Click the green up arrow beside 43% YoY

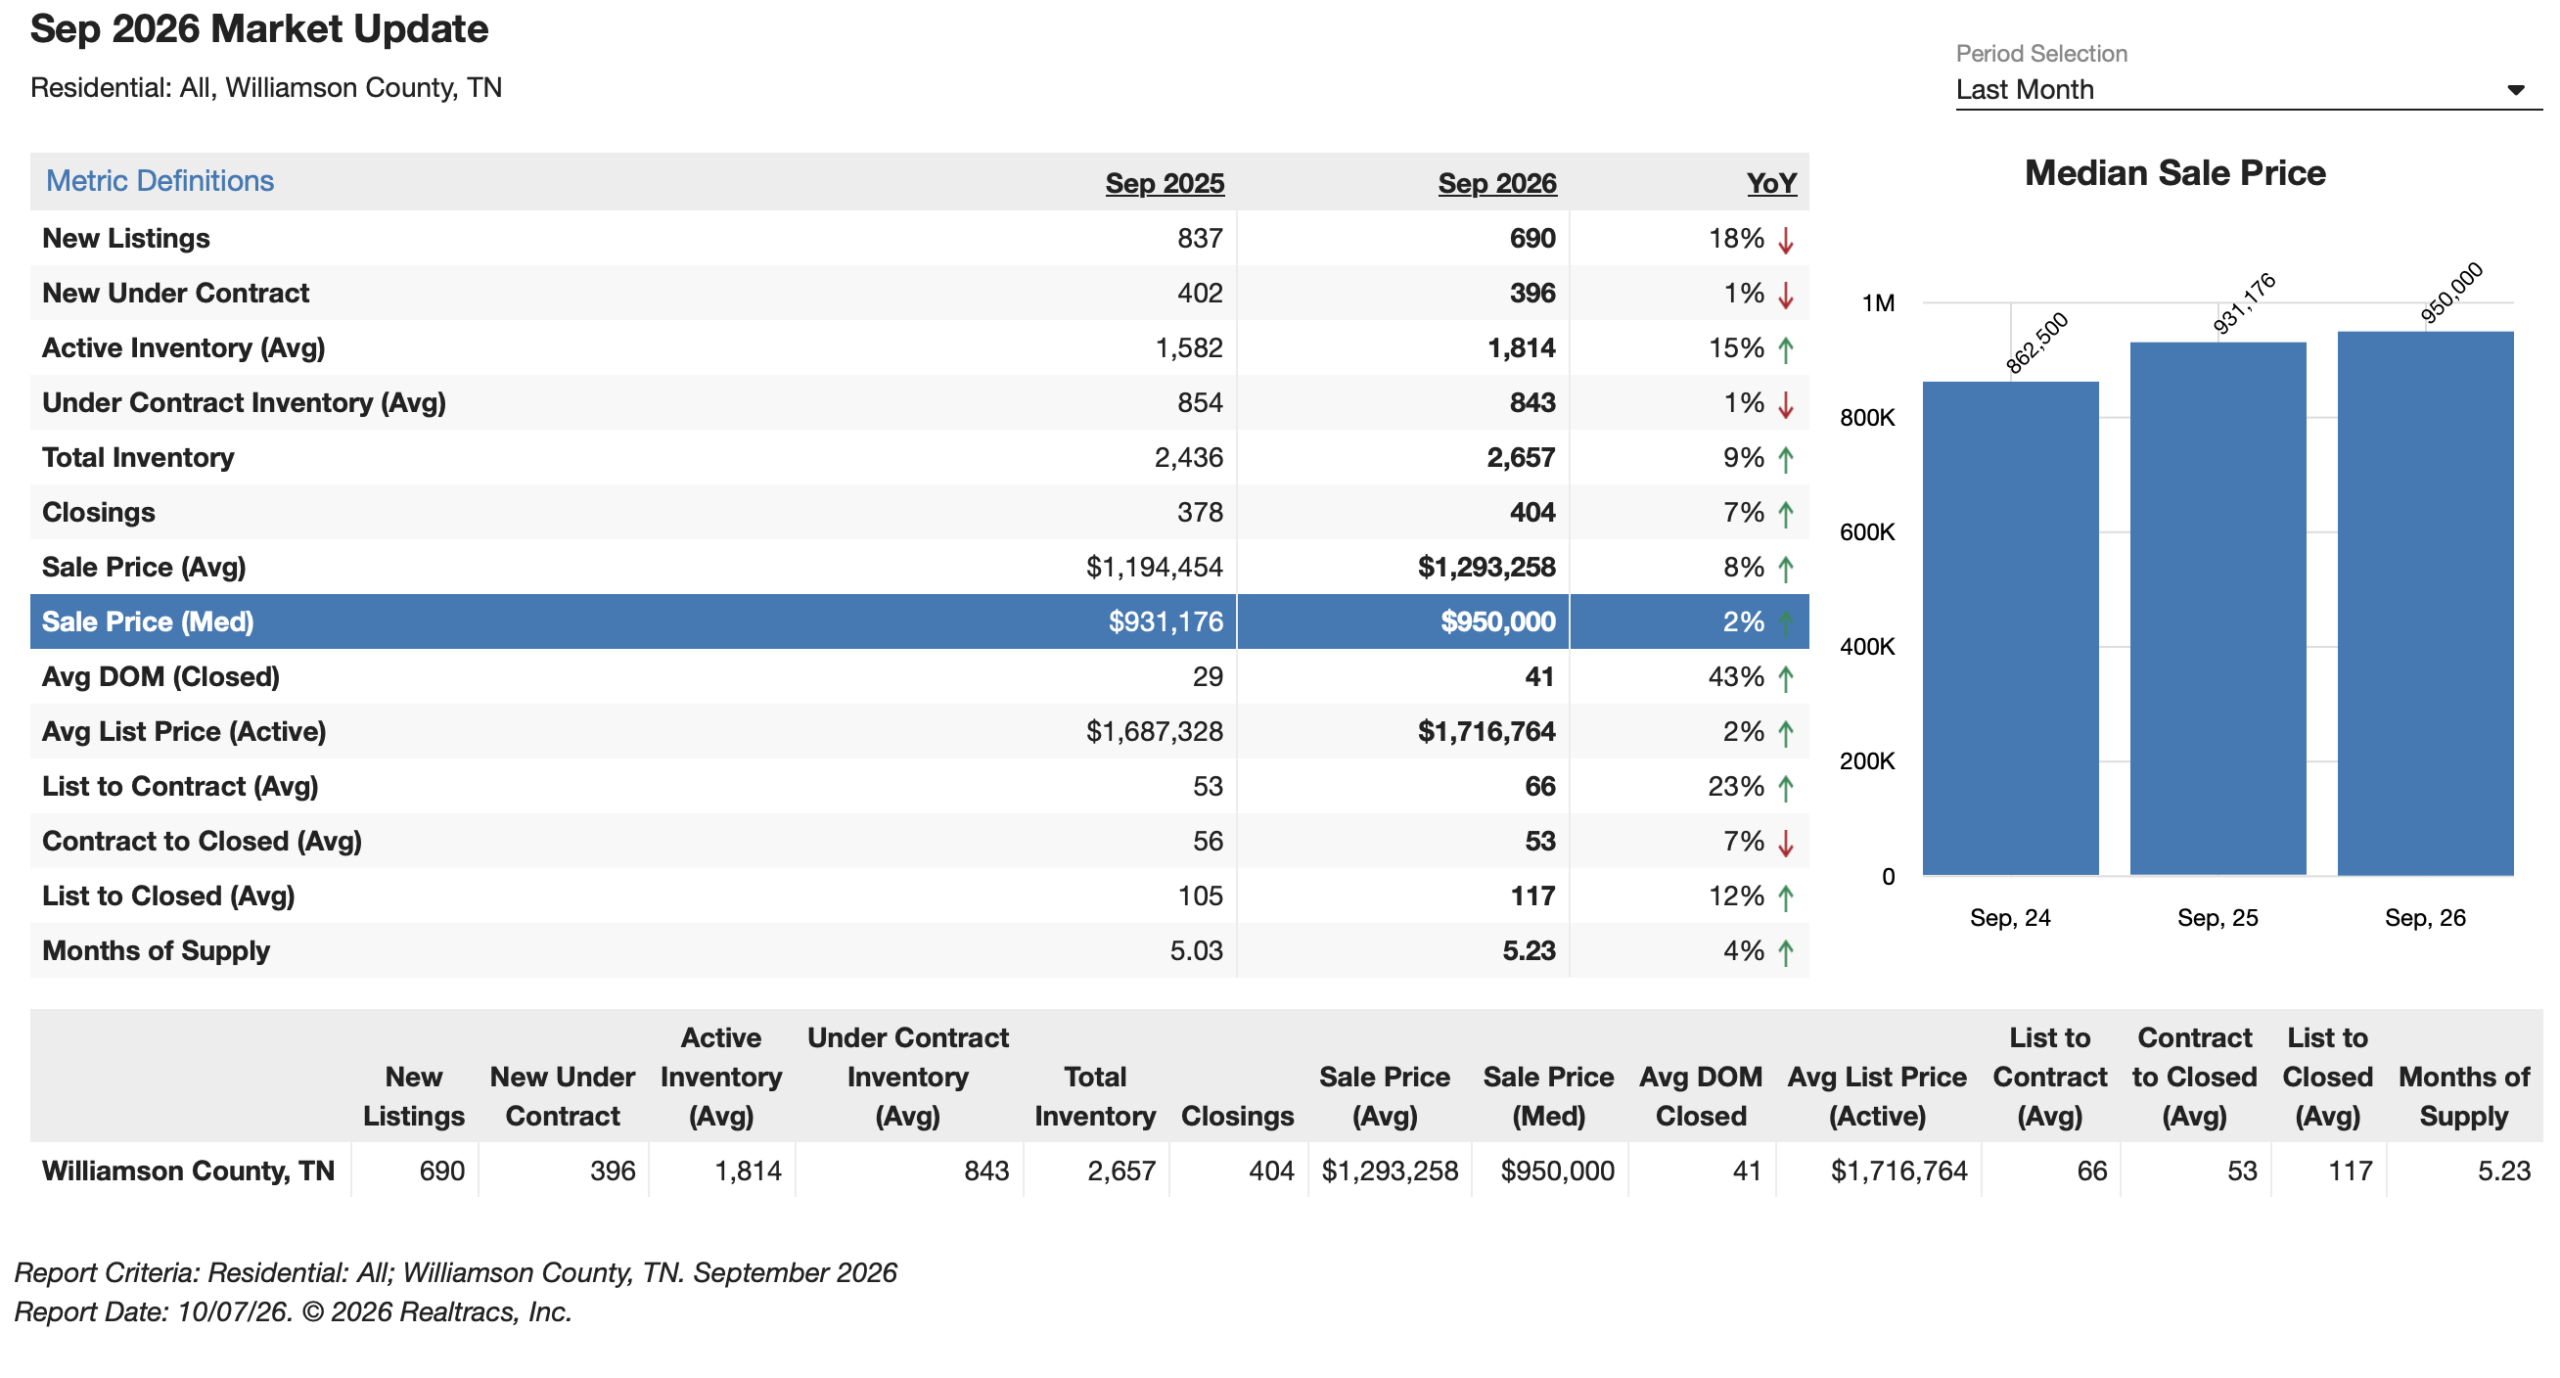1785,679
